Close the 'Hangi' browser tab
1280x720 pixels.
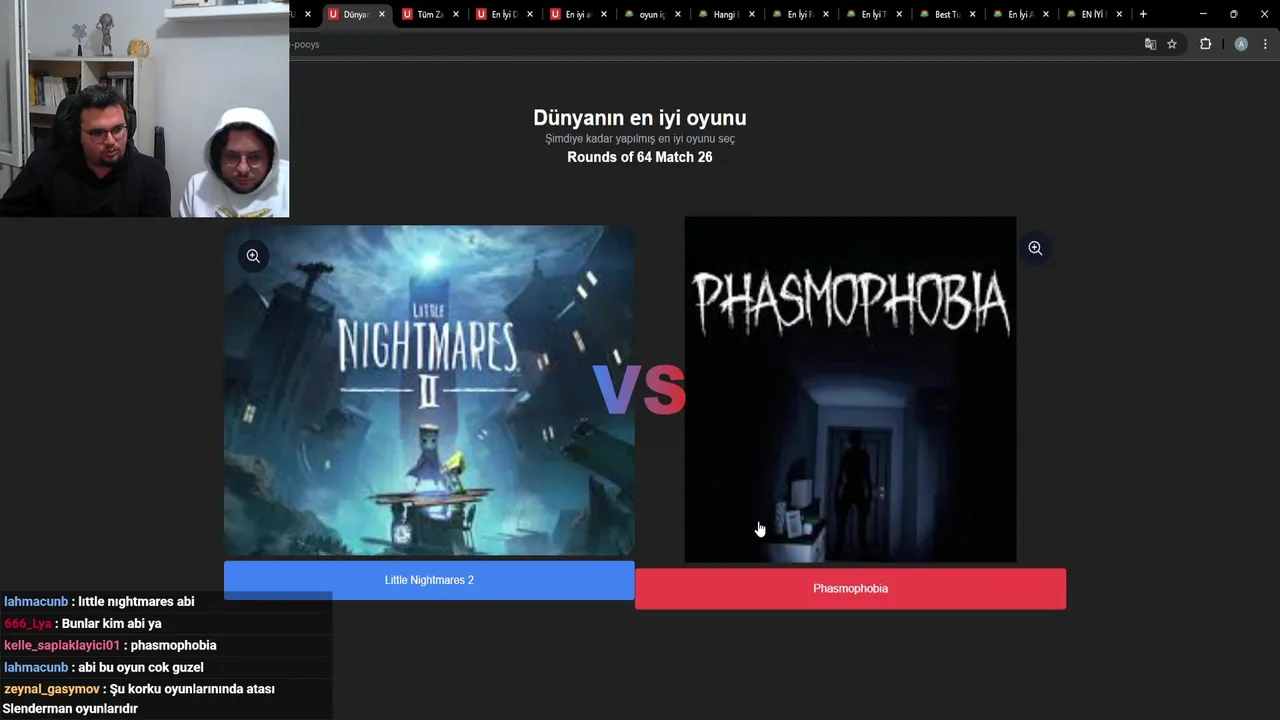(x=752, y=14)
